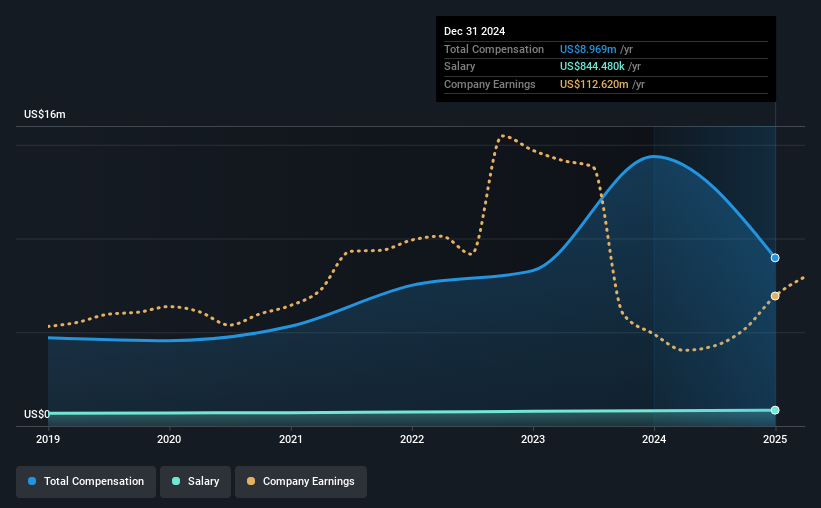Viewport: 821px width, 508px height.
Task: Click the tooltip's Company Earnings row label
Action: coord(490,84)
